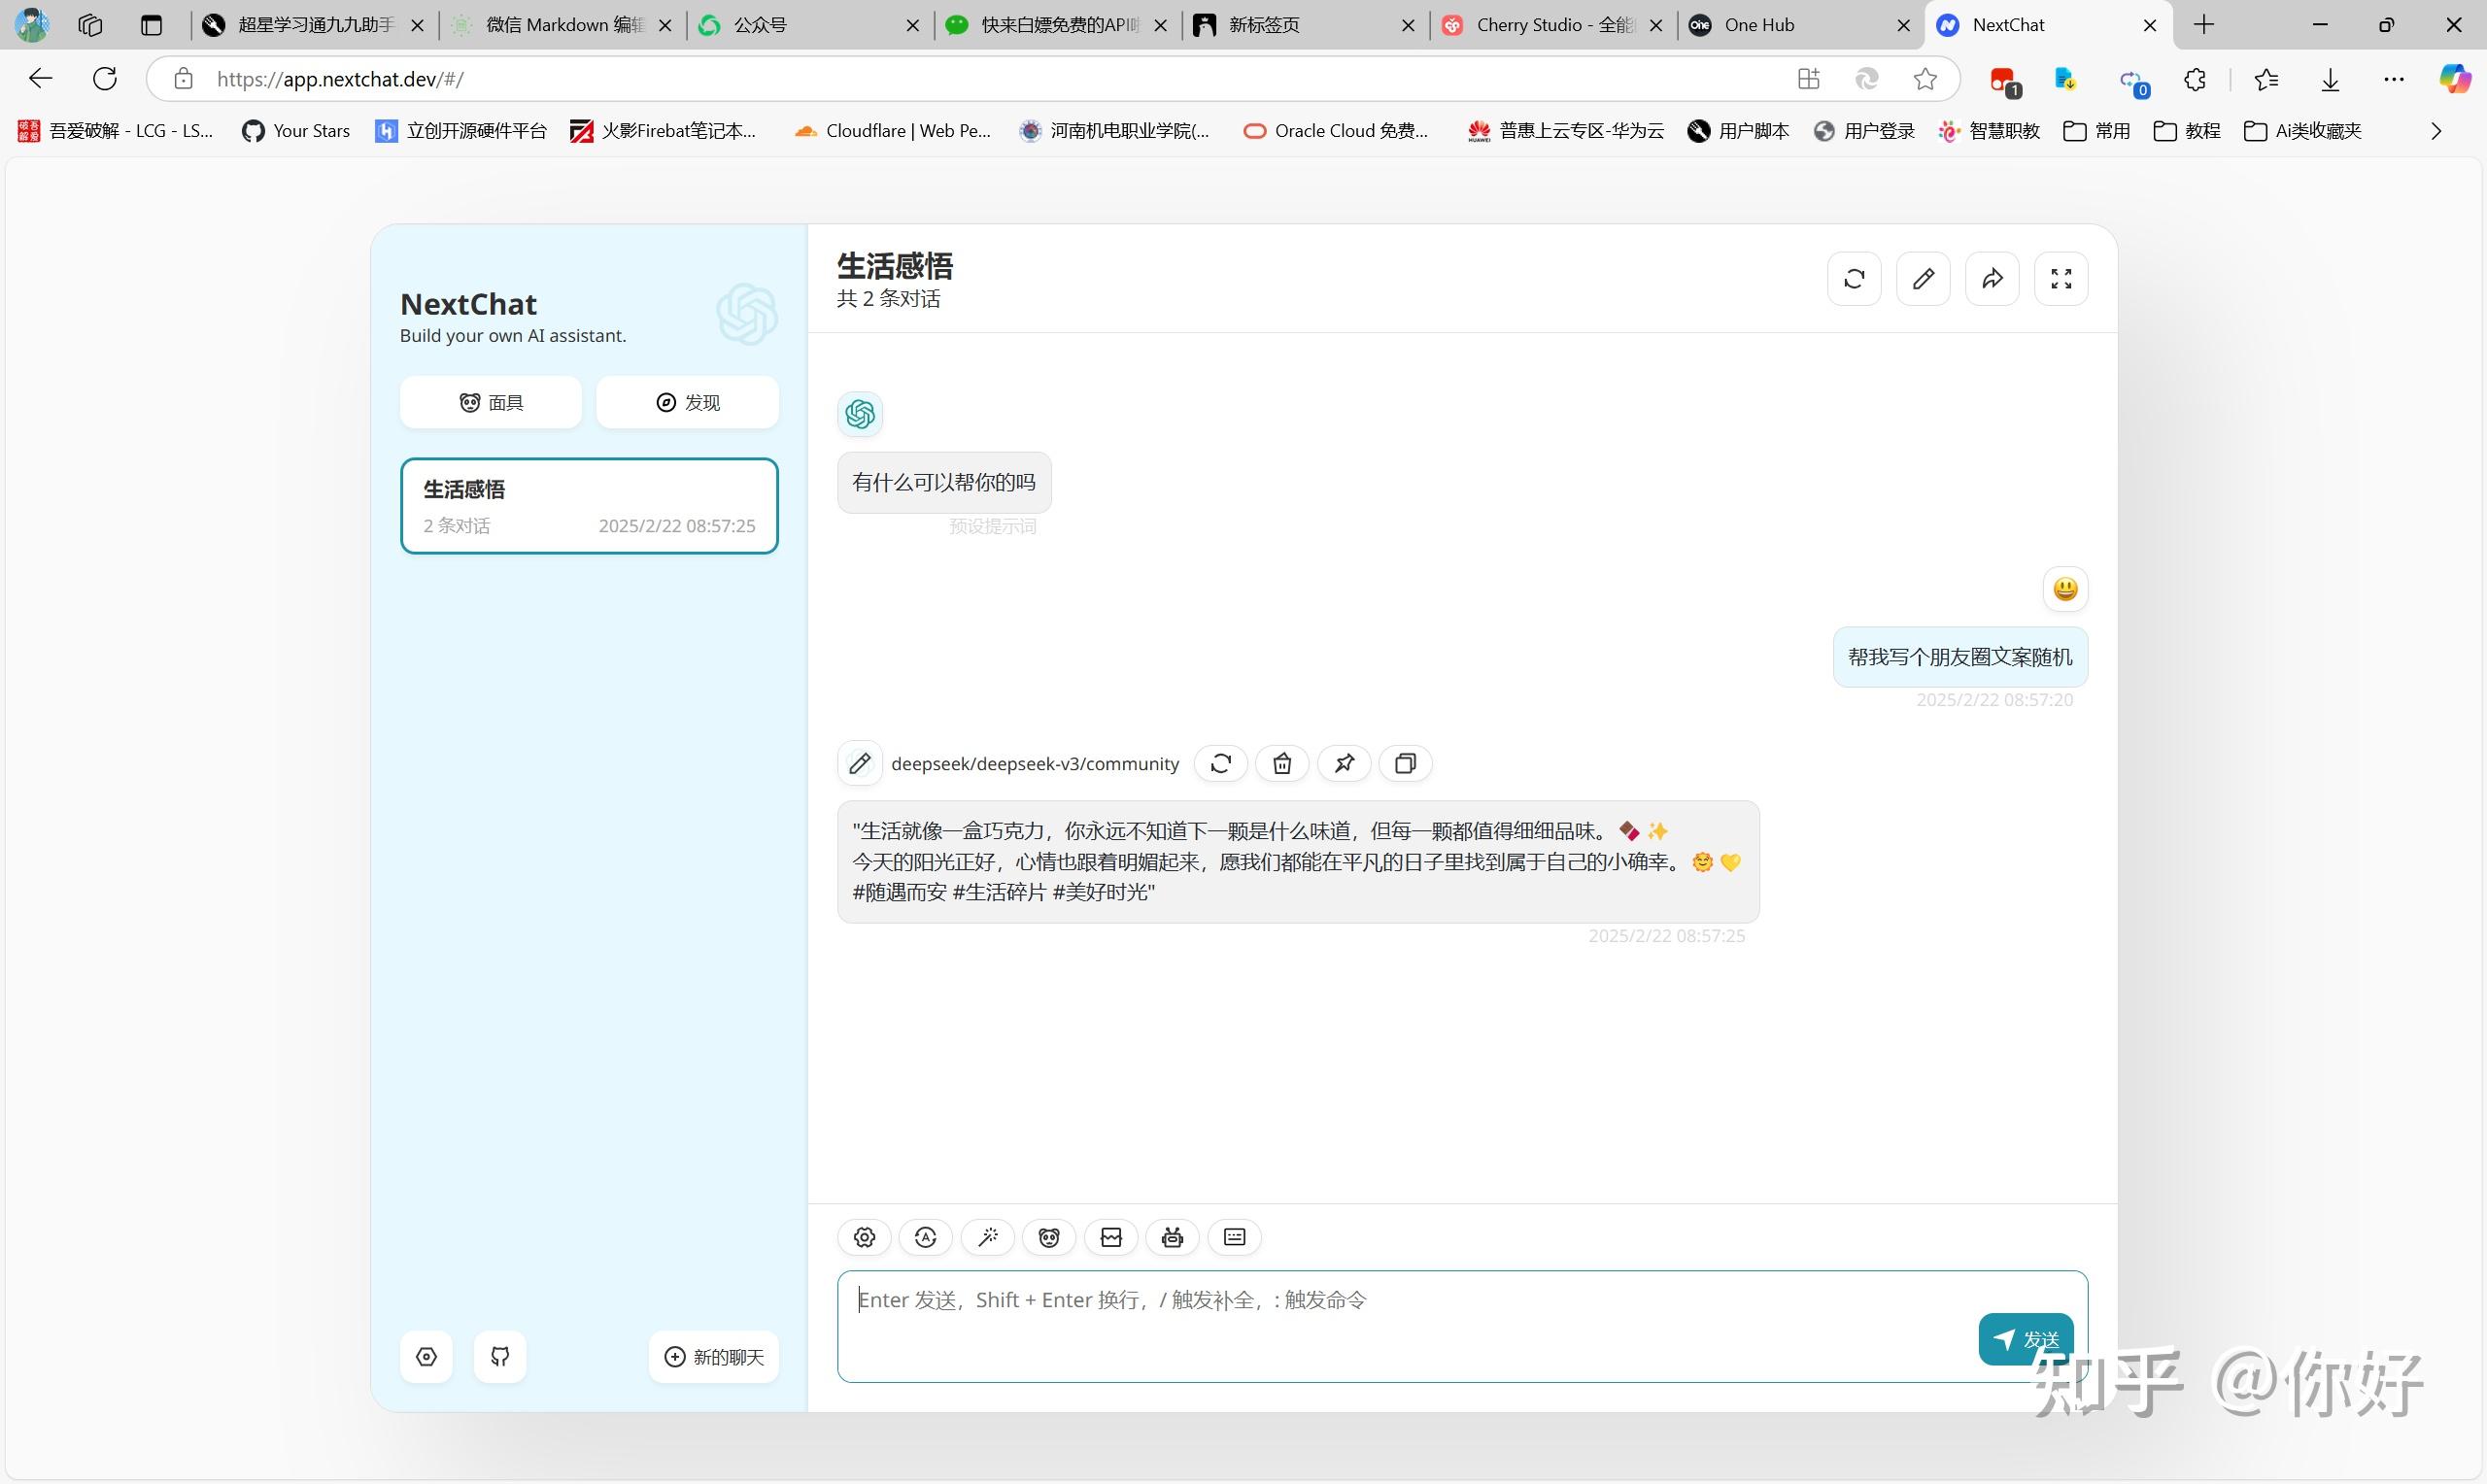Switch to the 微信 Markdown browser tab
Image resolution: width=2487 pixels, height=1484 pixels.
click(562, 25)
